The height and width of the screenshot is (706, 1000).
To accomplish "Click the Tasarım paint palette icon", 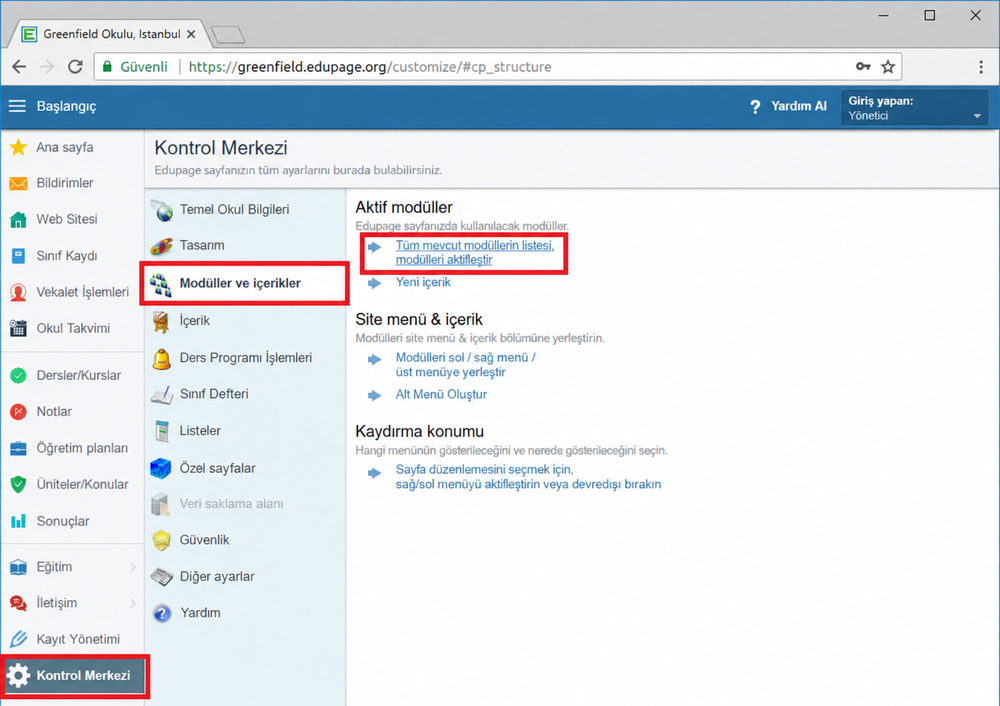I will (x=162, y=246).
